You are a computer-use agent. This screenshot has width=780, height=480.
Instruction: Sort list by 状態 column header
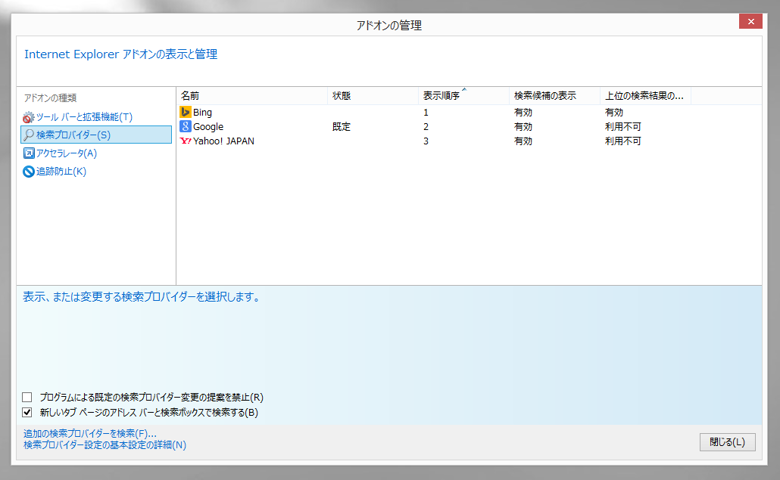click(x=373, y=96)
